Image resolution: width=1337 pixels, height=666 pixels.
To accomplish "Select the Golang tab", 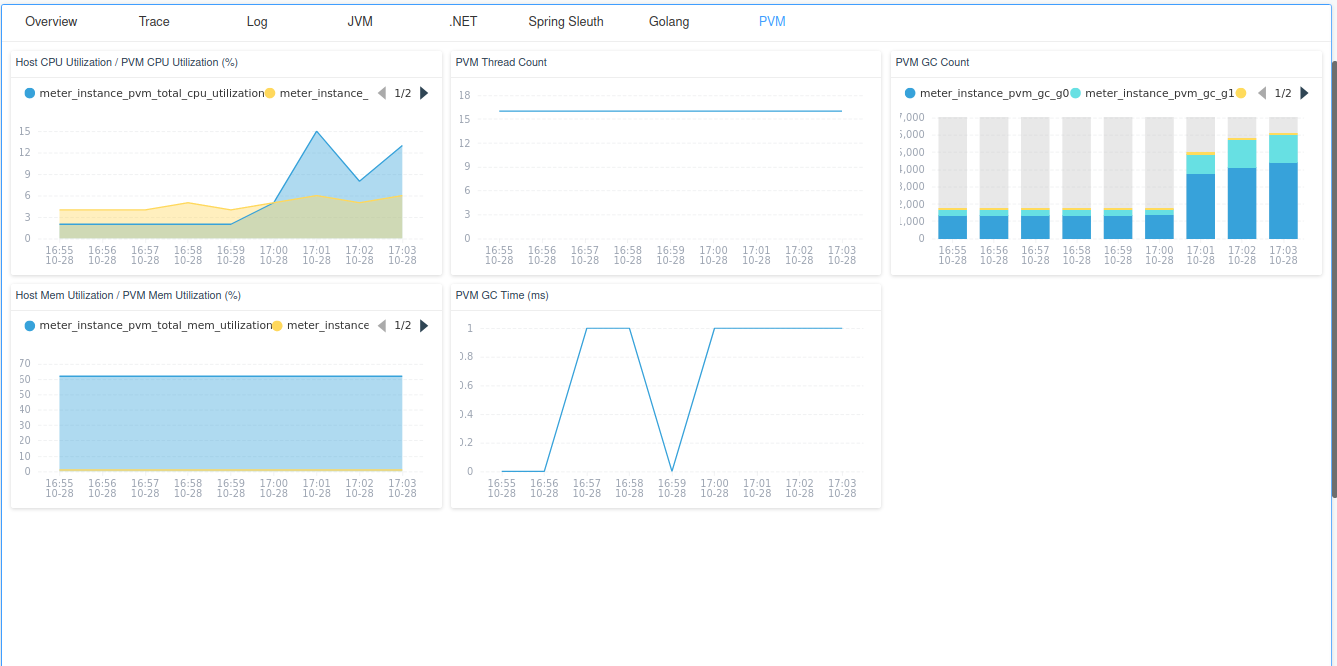I will (669, 21).
